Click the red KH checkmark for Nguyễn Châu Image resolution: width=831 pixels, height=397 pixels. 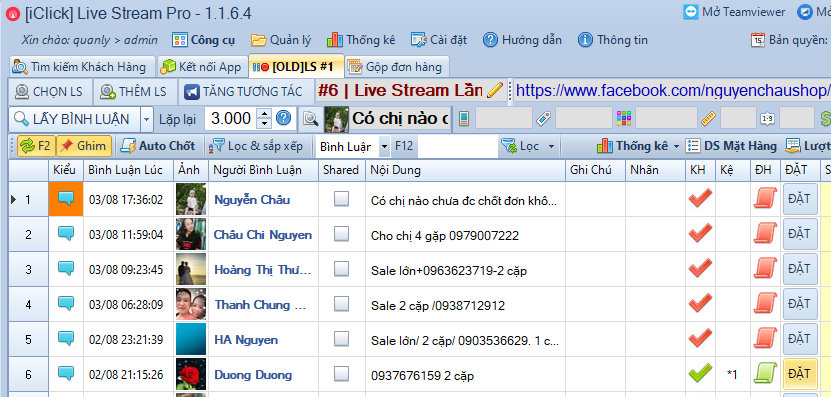pyautogui.click(x=700, y=199)
